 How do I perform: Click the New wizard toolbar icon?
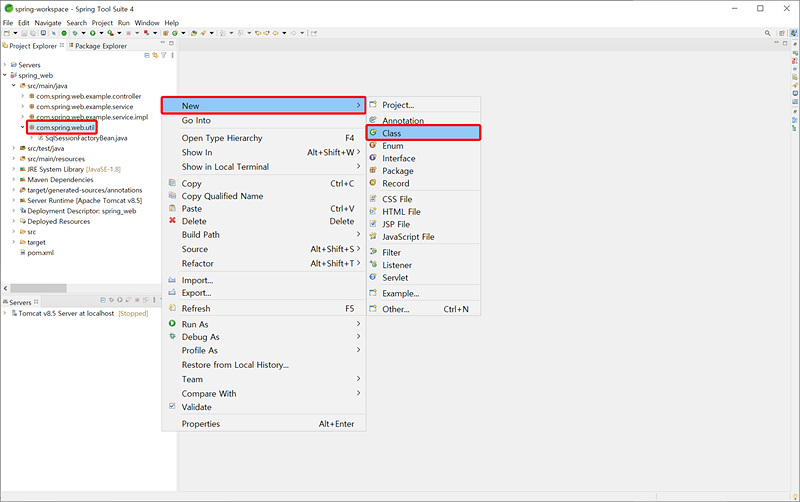[7, 33]
